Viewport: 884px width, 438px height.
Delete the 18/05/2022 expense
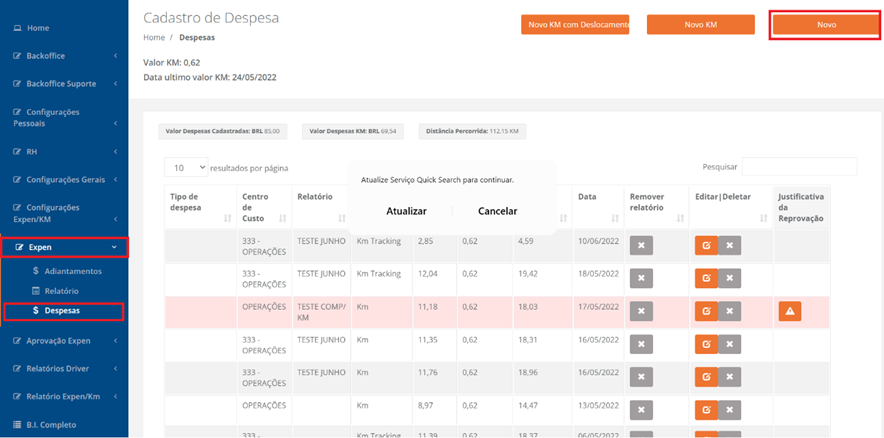coord(730,278)
